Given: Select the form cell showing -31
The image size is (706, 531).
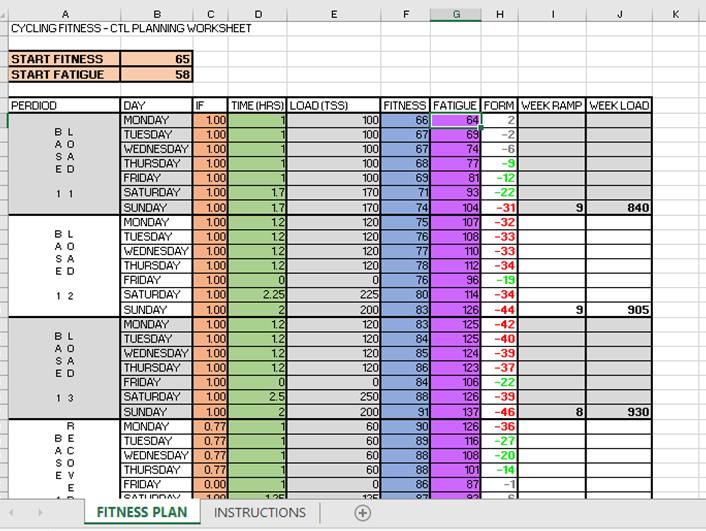Looking at the screenshot, I should (x=499, y=208).
